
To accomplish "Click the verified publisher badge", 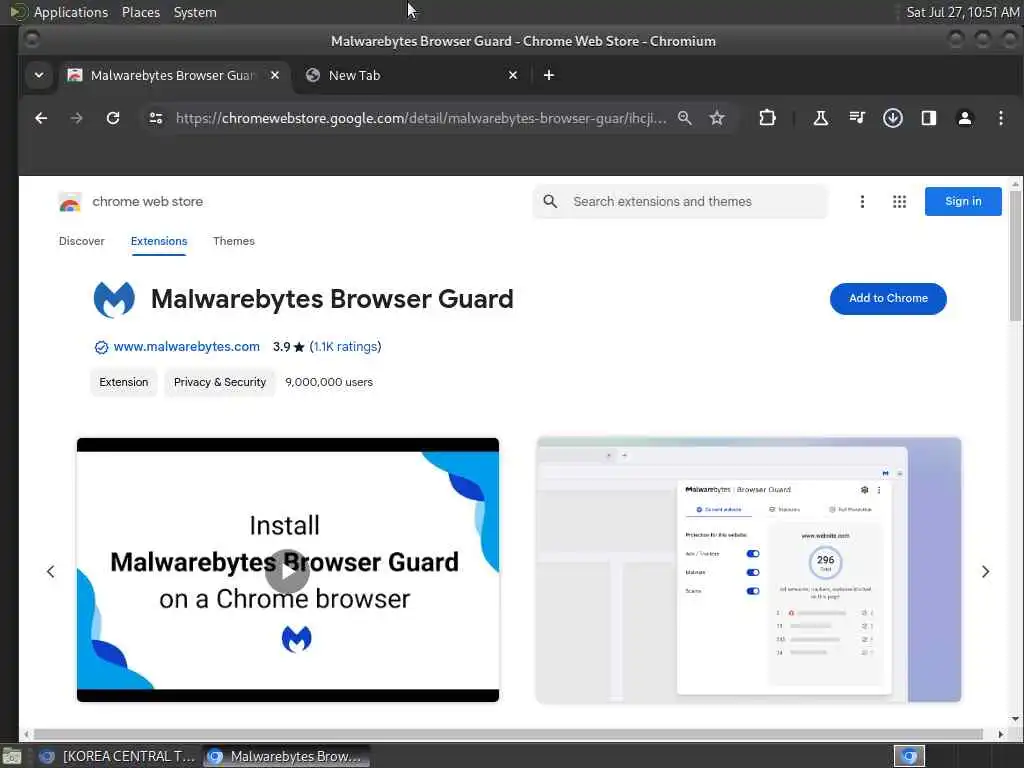I will pos(101,347).
